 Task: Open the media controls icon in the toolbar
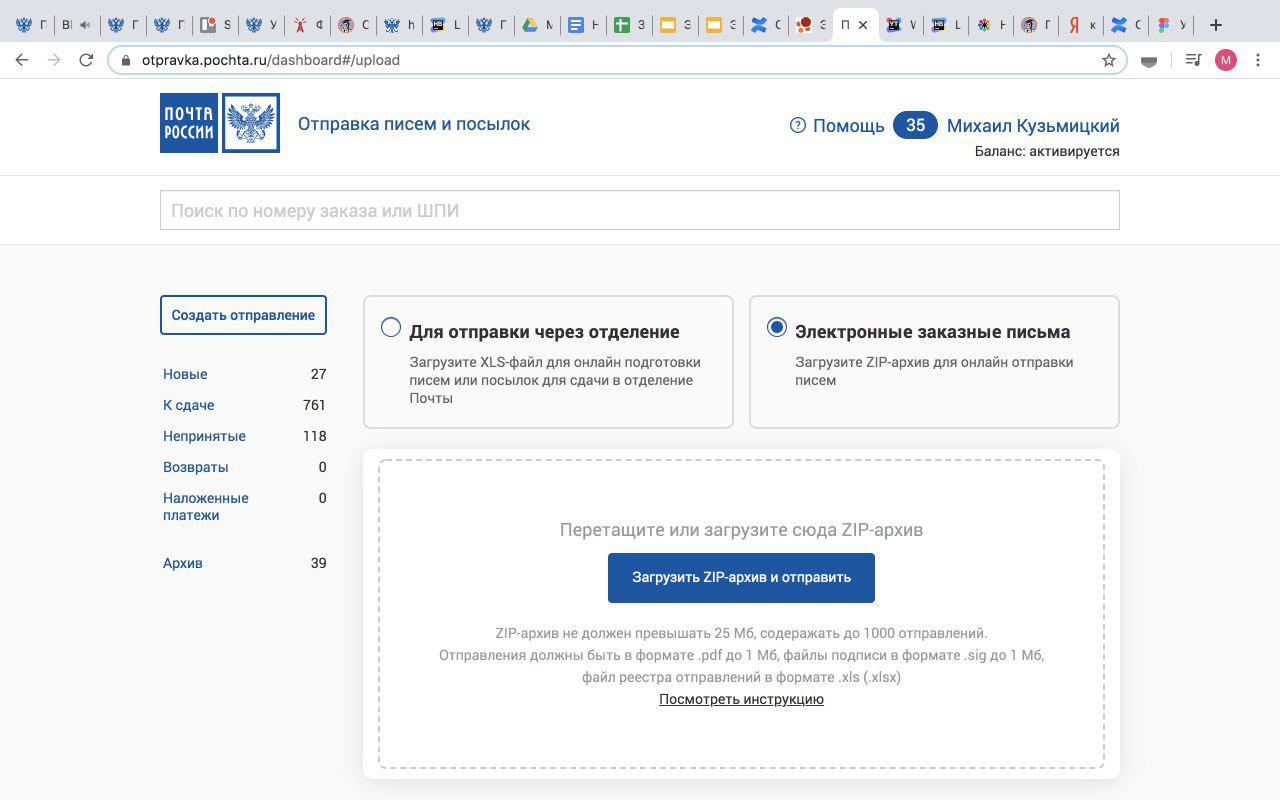(1192, 60)
